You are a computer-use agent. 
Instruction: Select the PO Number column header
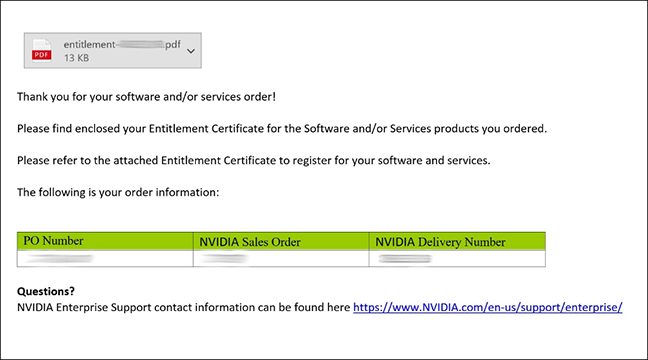(x=105, y=241)
